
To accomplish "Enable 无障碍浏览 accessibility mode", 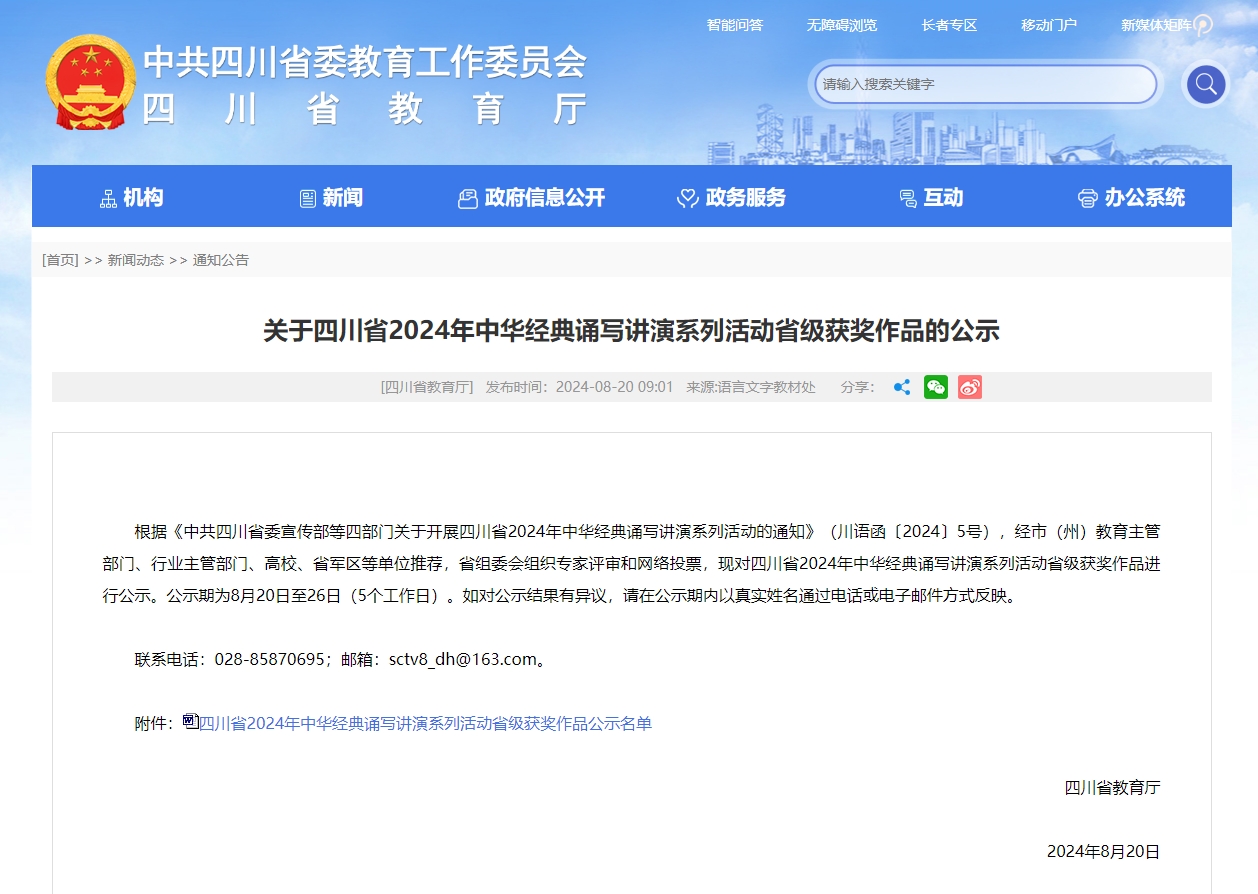I will 841,25.
